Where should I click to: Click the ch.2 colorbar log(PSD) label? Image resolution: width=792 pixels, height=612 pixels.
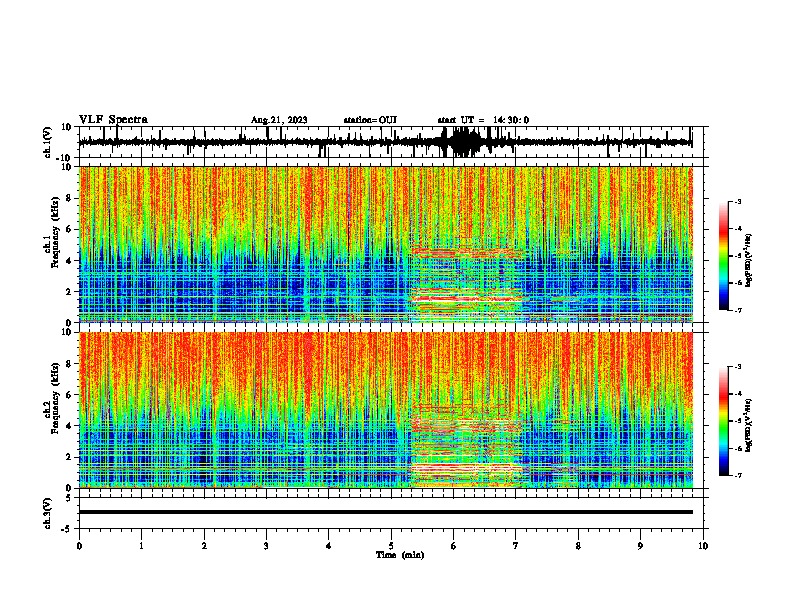(x=748, y=425)
